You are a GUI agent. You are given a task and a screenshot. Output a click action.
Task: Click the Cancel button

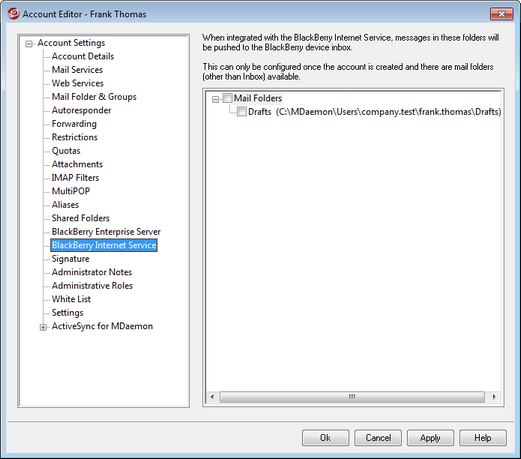point(378,438)
